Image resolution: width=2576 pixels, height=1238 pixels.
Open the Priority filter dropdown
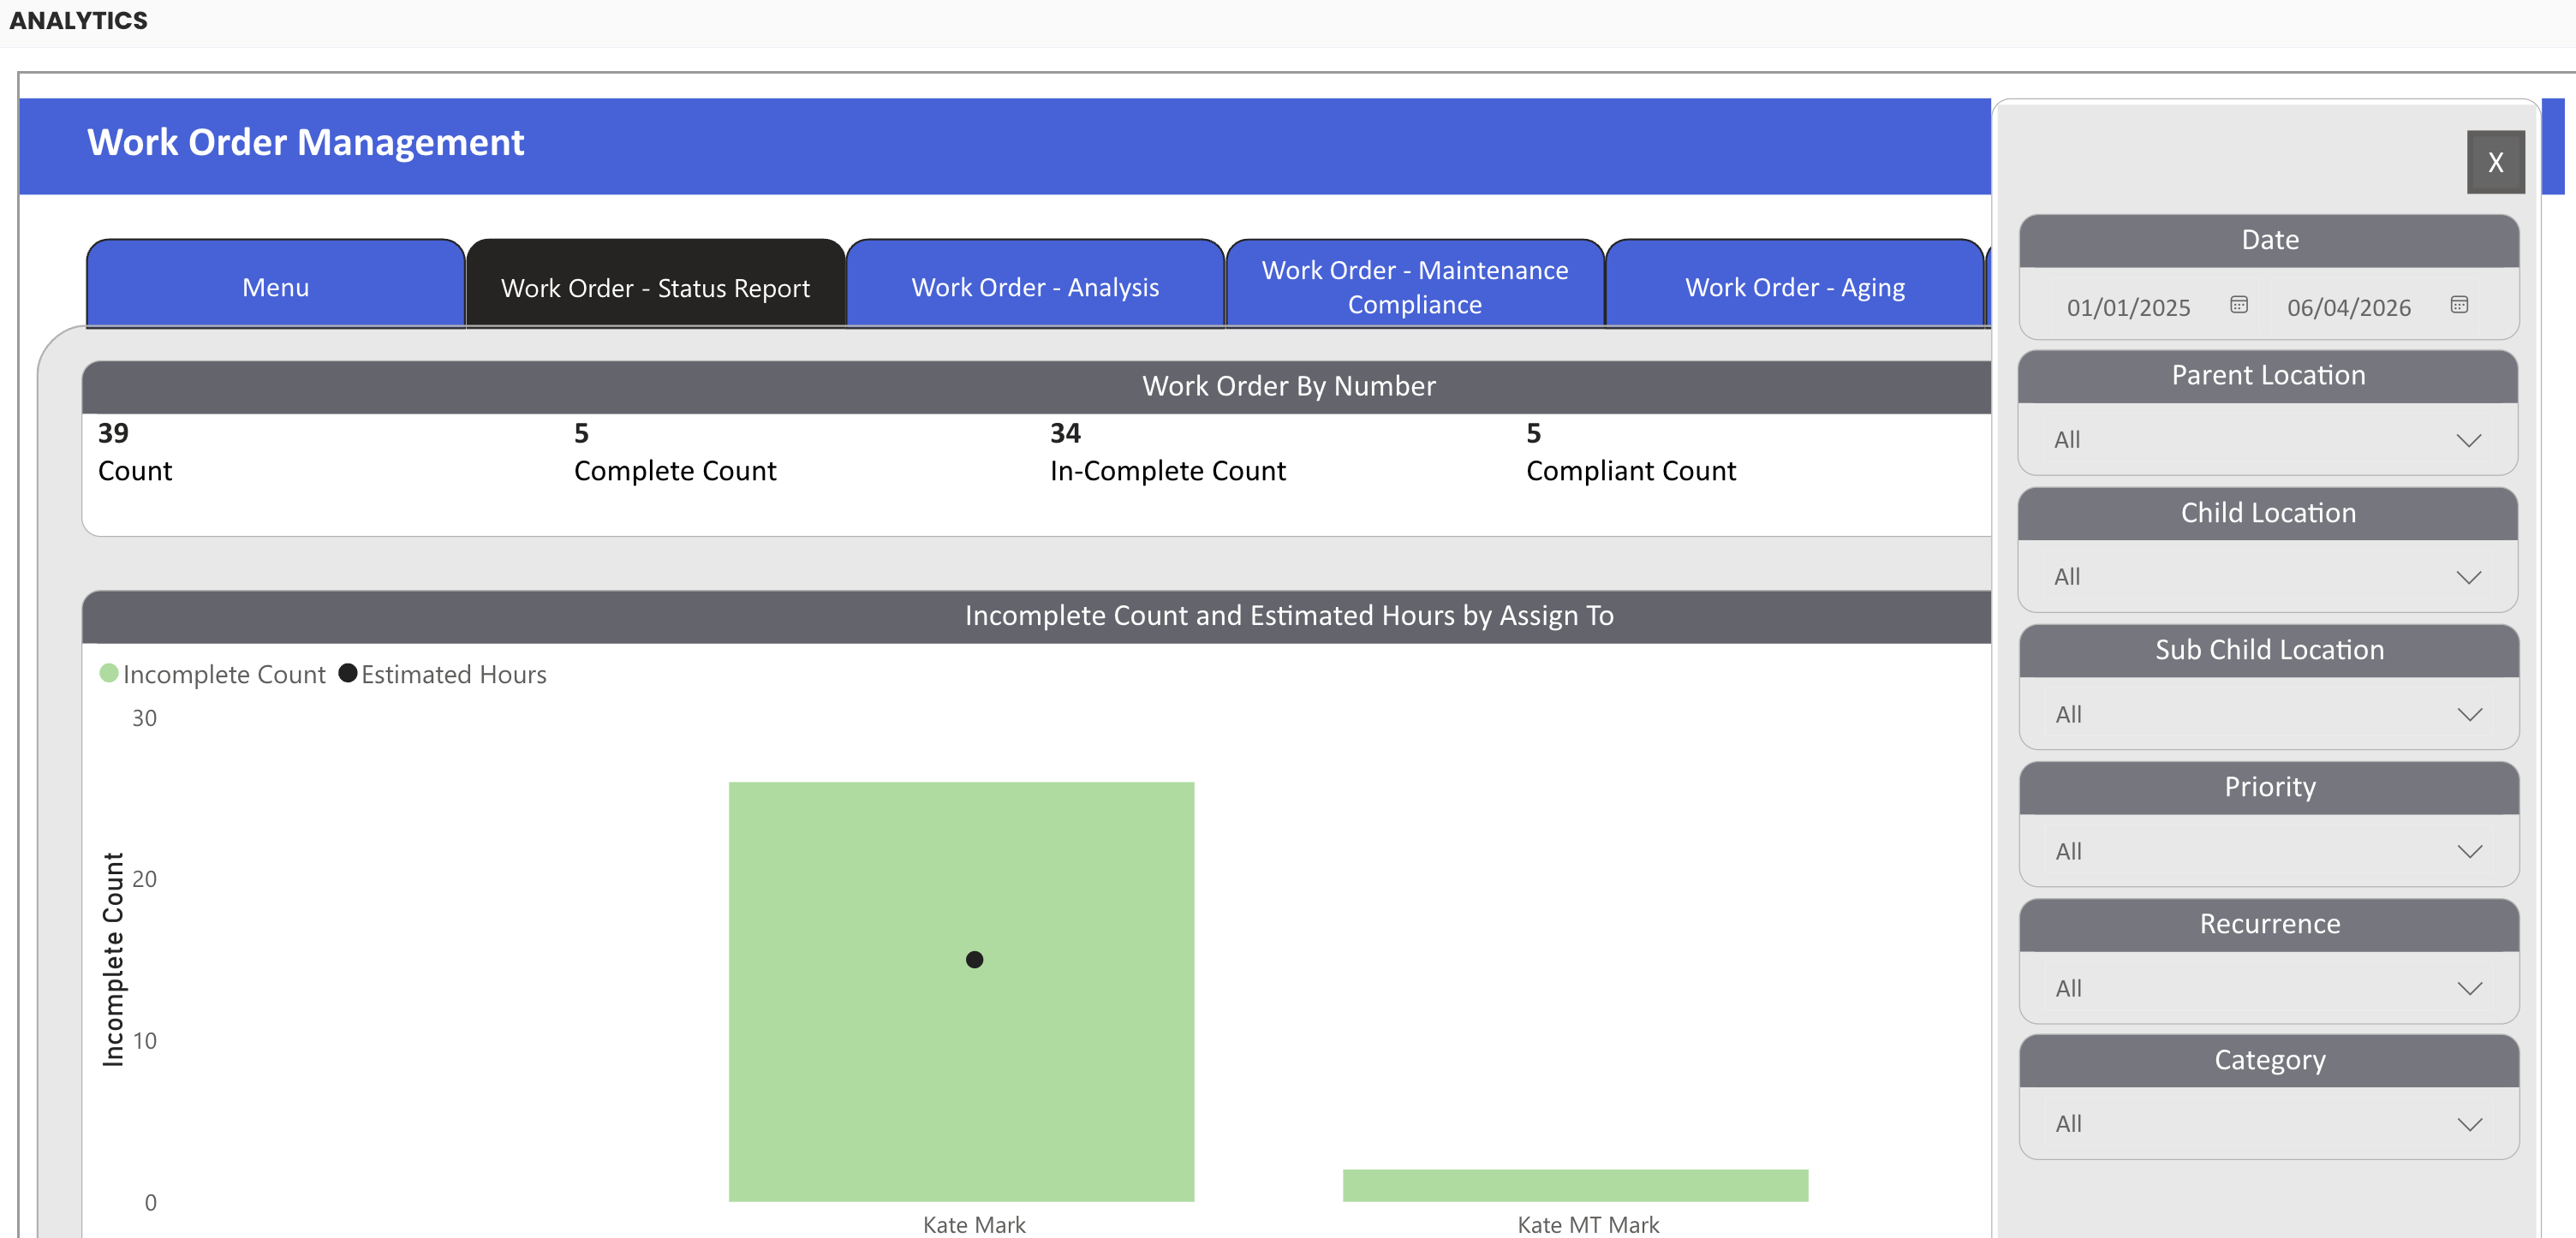tap(2268, 851)
